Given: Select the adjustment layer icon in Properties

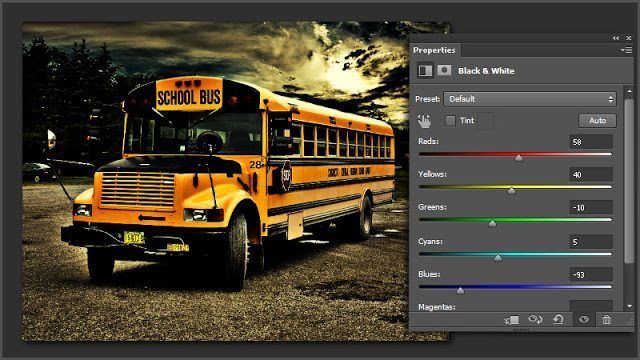Looking at the screenshot, I should point(425,71).
